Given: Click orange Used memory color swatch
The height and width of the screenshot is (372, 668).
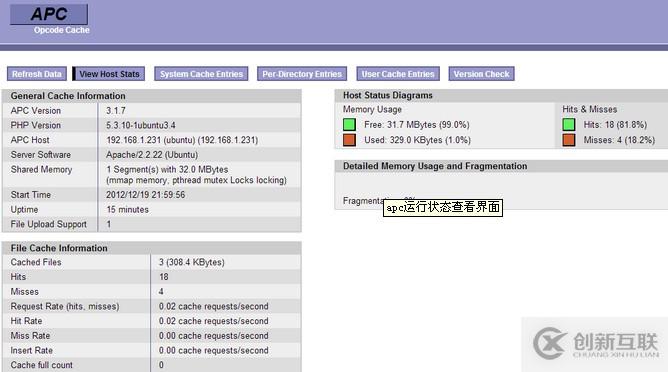Looking at the screenshot, I should (349, 140).
